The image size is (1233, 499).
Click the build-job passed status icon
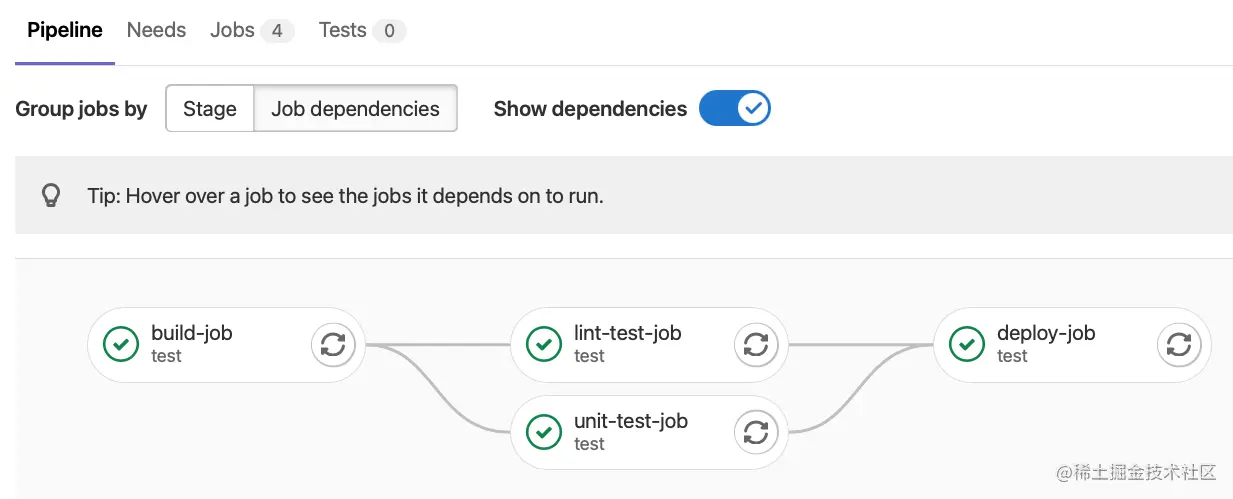point(121,345)
